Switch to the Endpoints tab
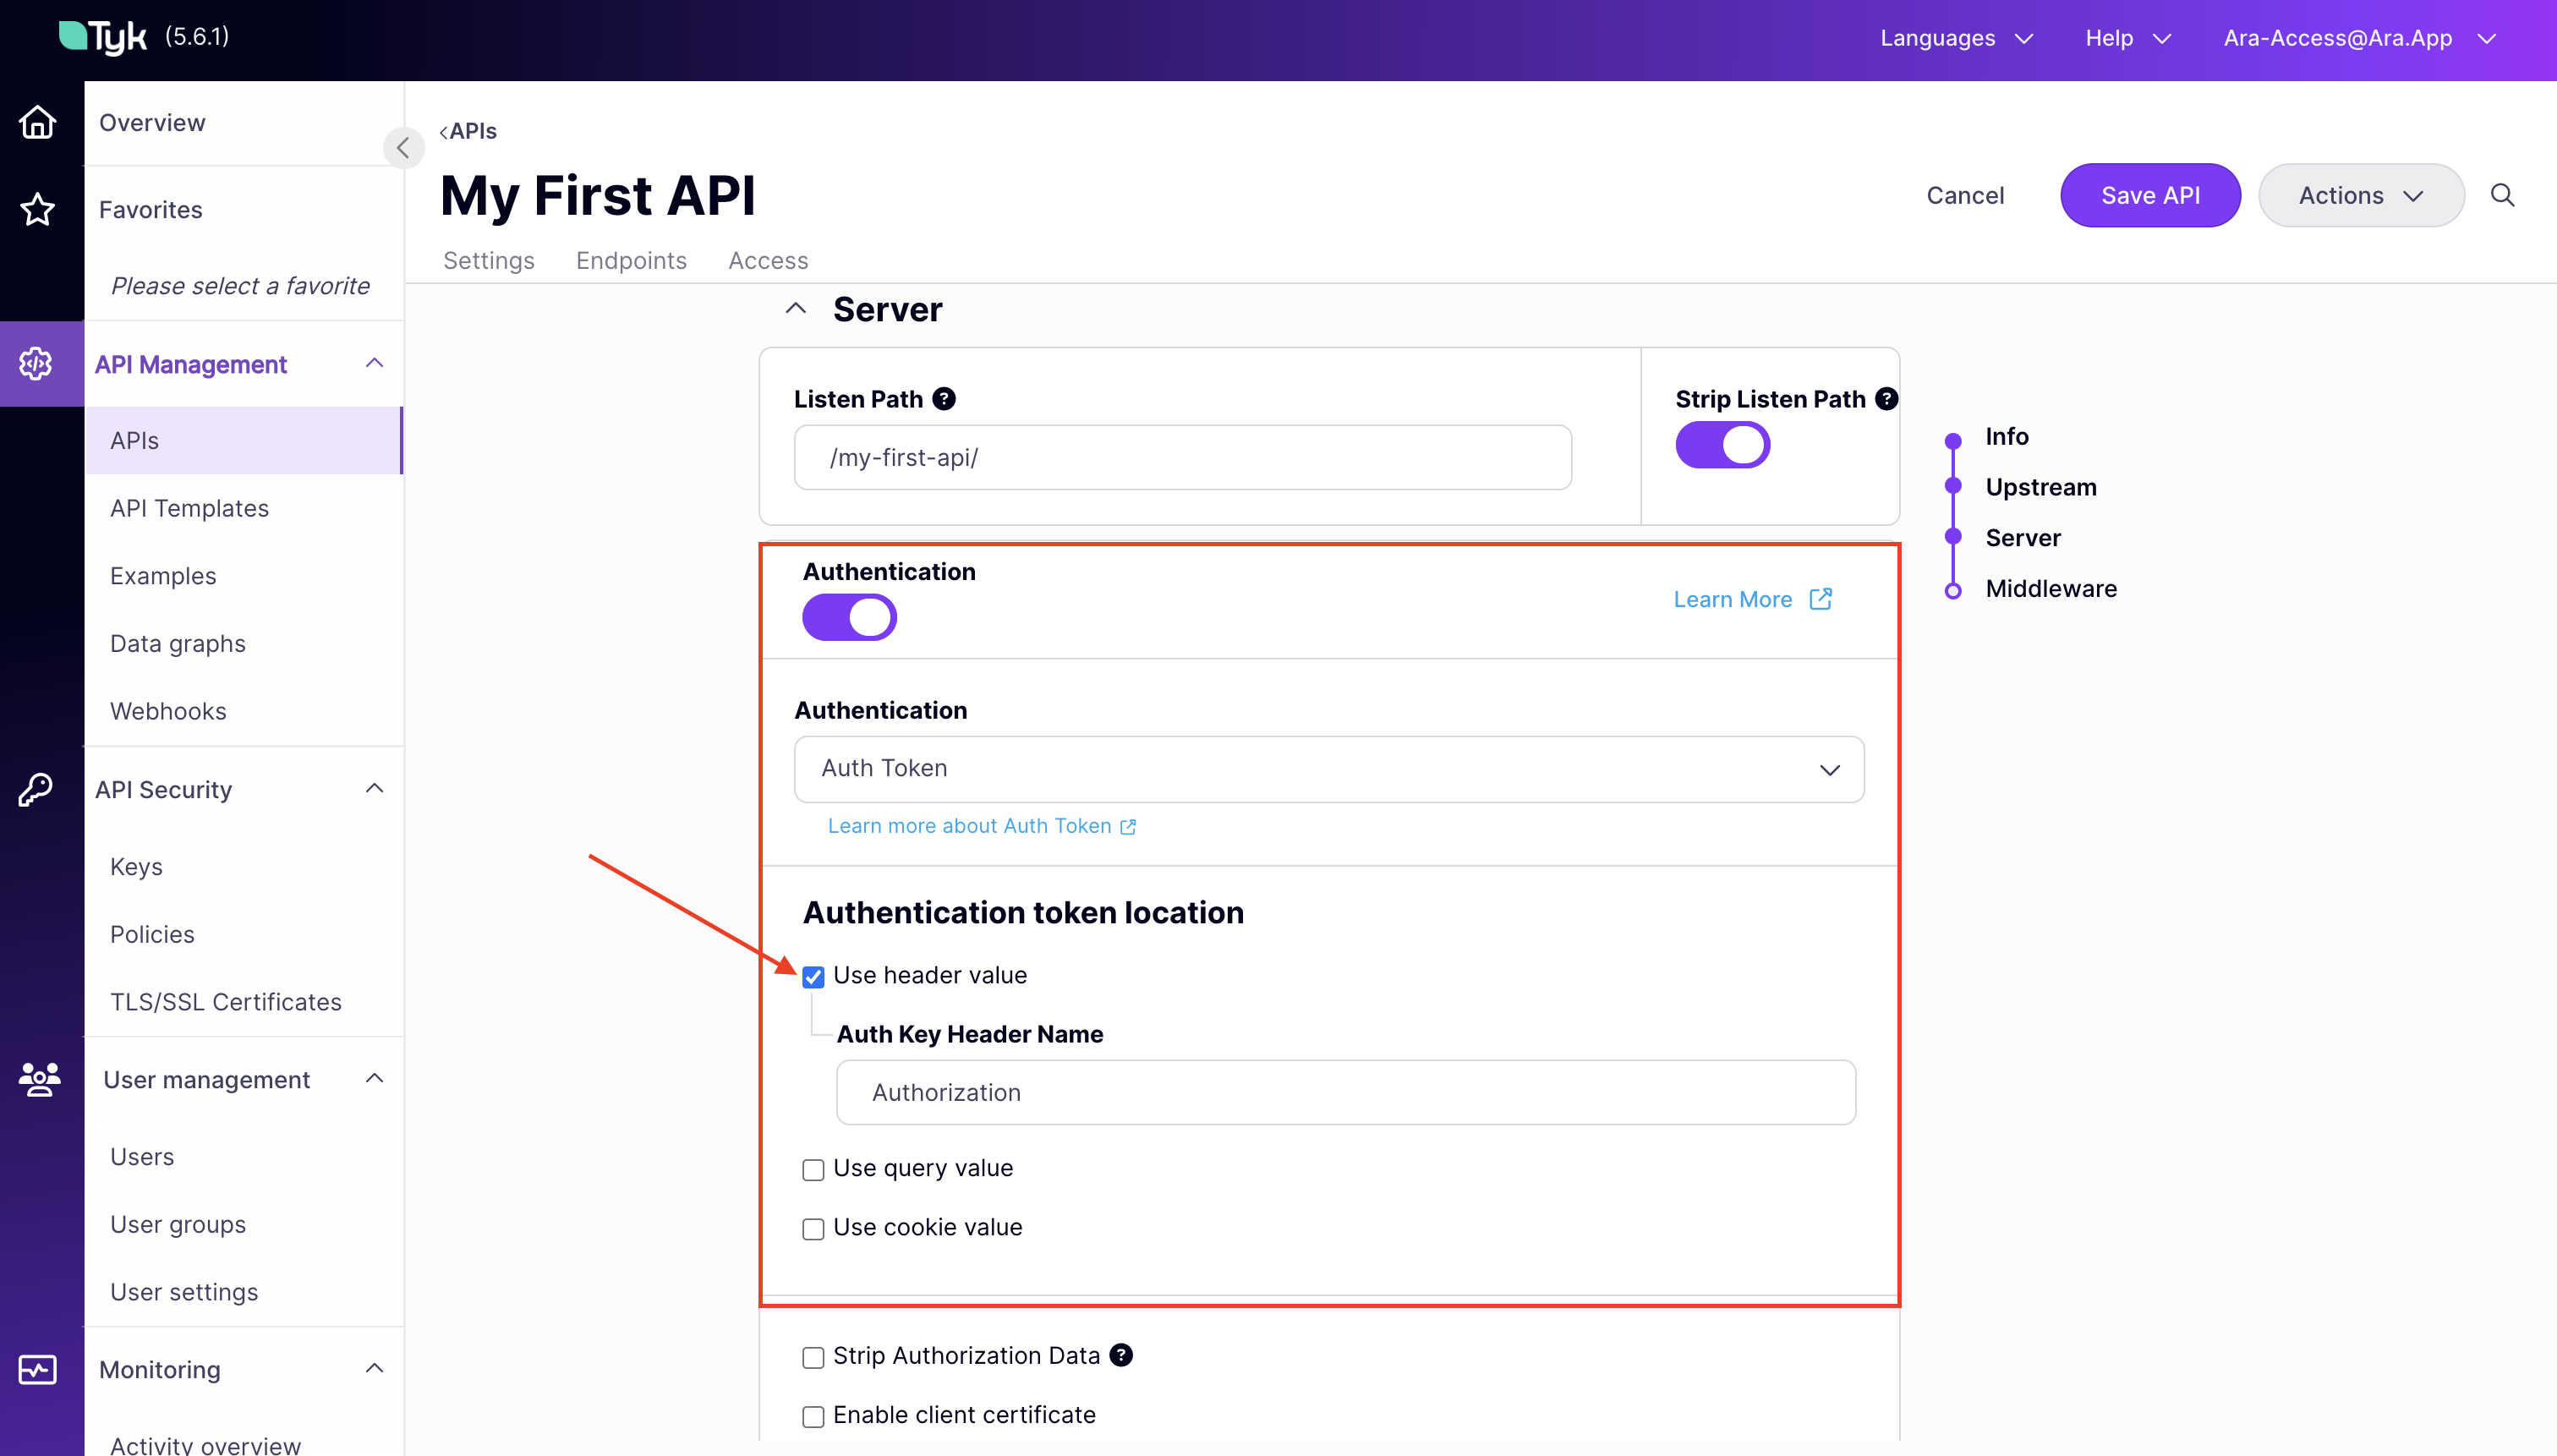Image resolution: width=2557 pixels, height=1456 pixels. click(x=630, y=260)
